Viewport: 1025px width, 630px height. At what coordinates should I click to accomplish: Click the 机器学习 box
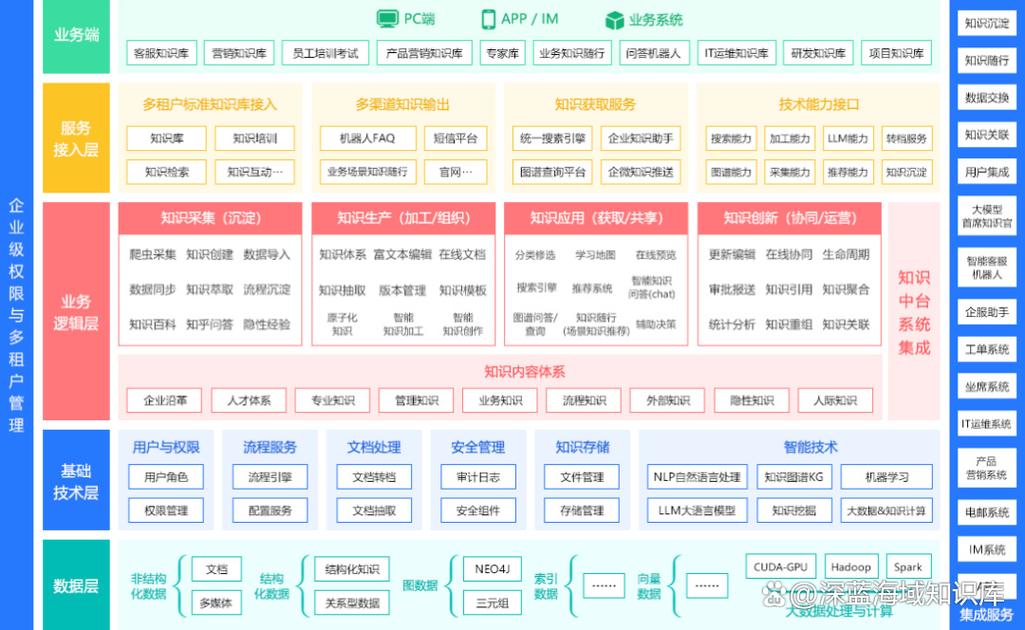point(886,477)
